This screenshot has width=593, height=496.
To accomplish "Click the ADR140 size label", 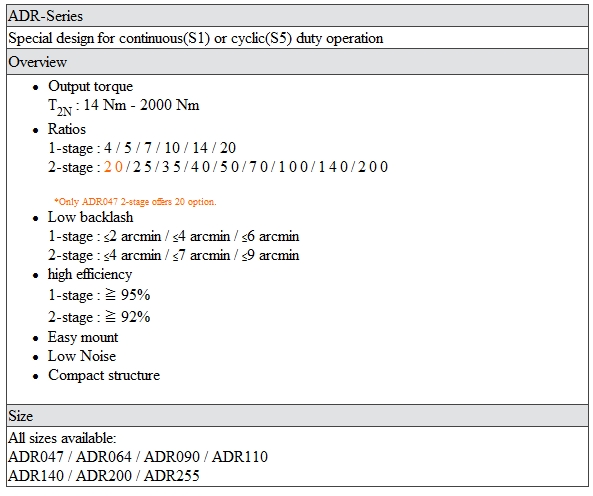I will pyautogui.click(x=36, y=476).
